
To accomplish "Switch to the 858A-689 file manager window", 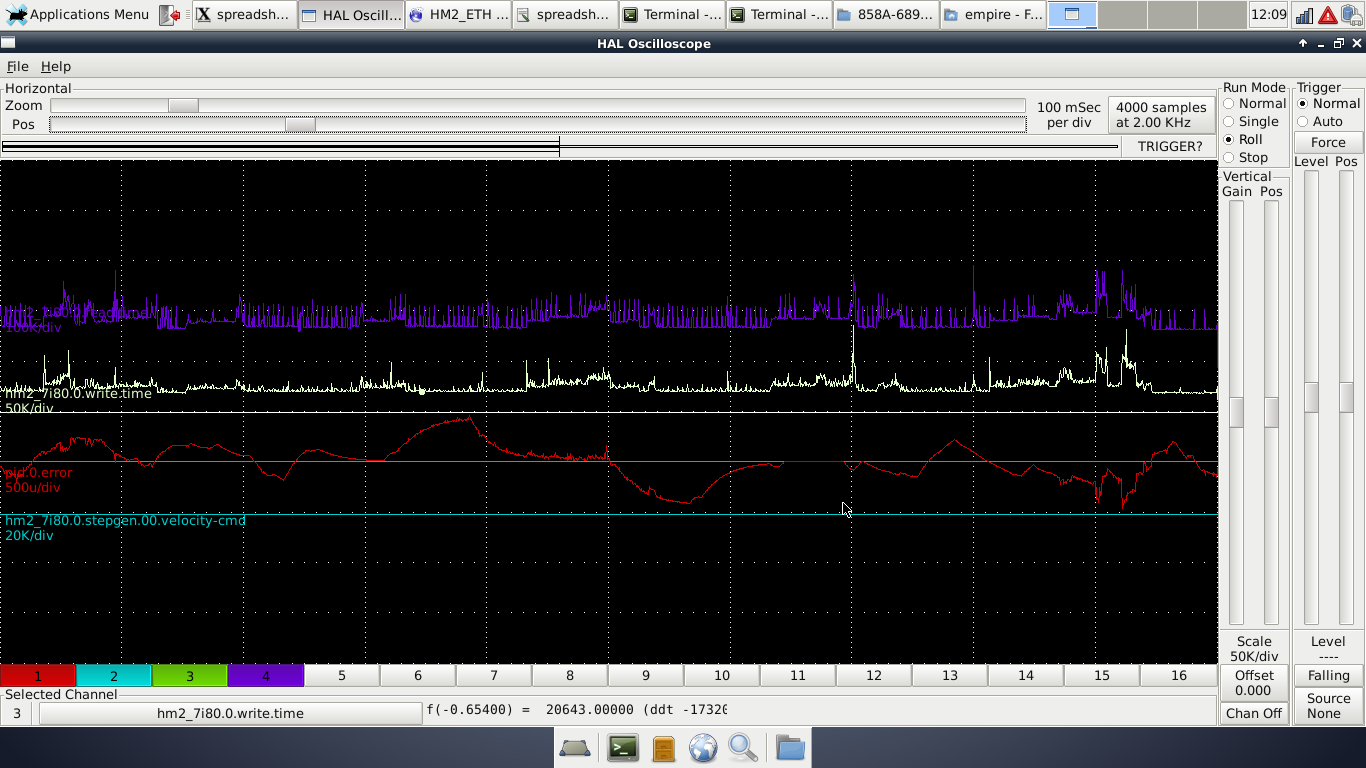I will pos(886,14).
